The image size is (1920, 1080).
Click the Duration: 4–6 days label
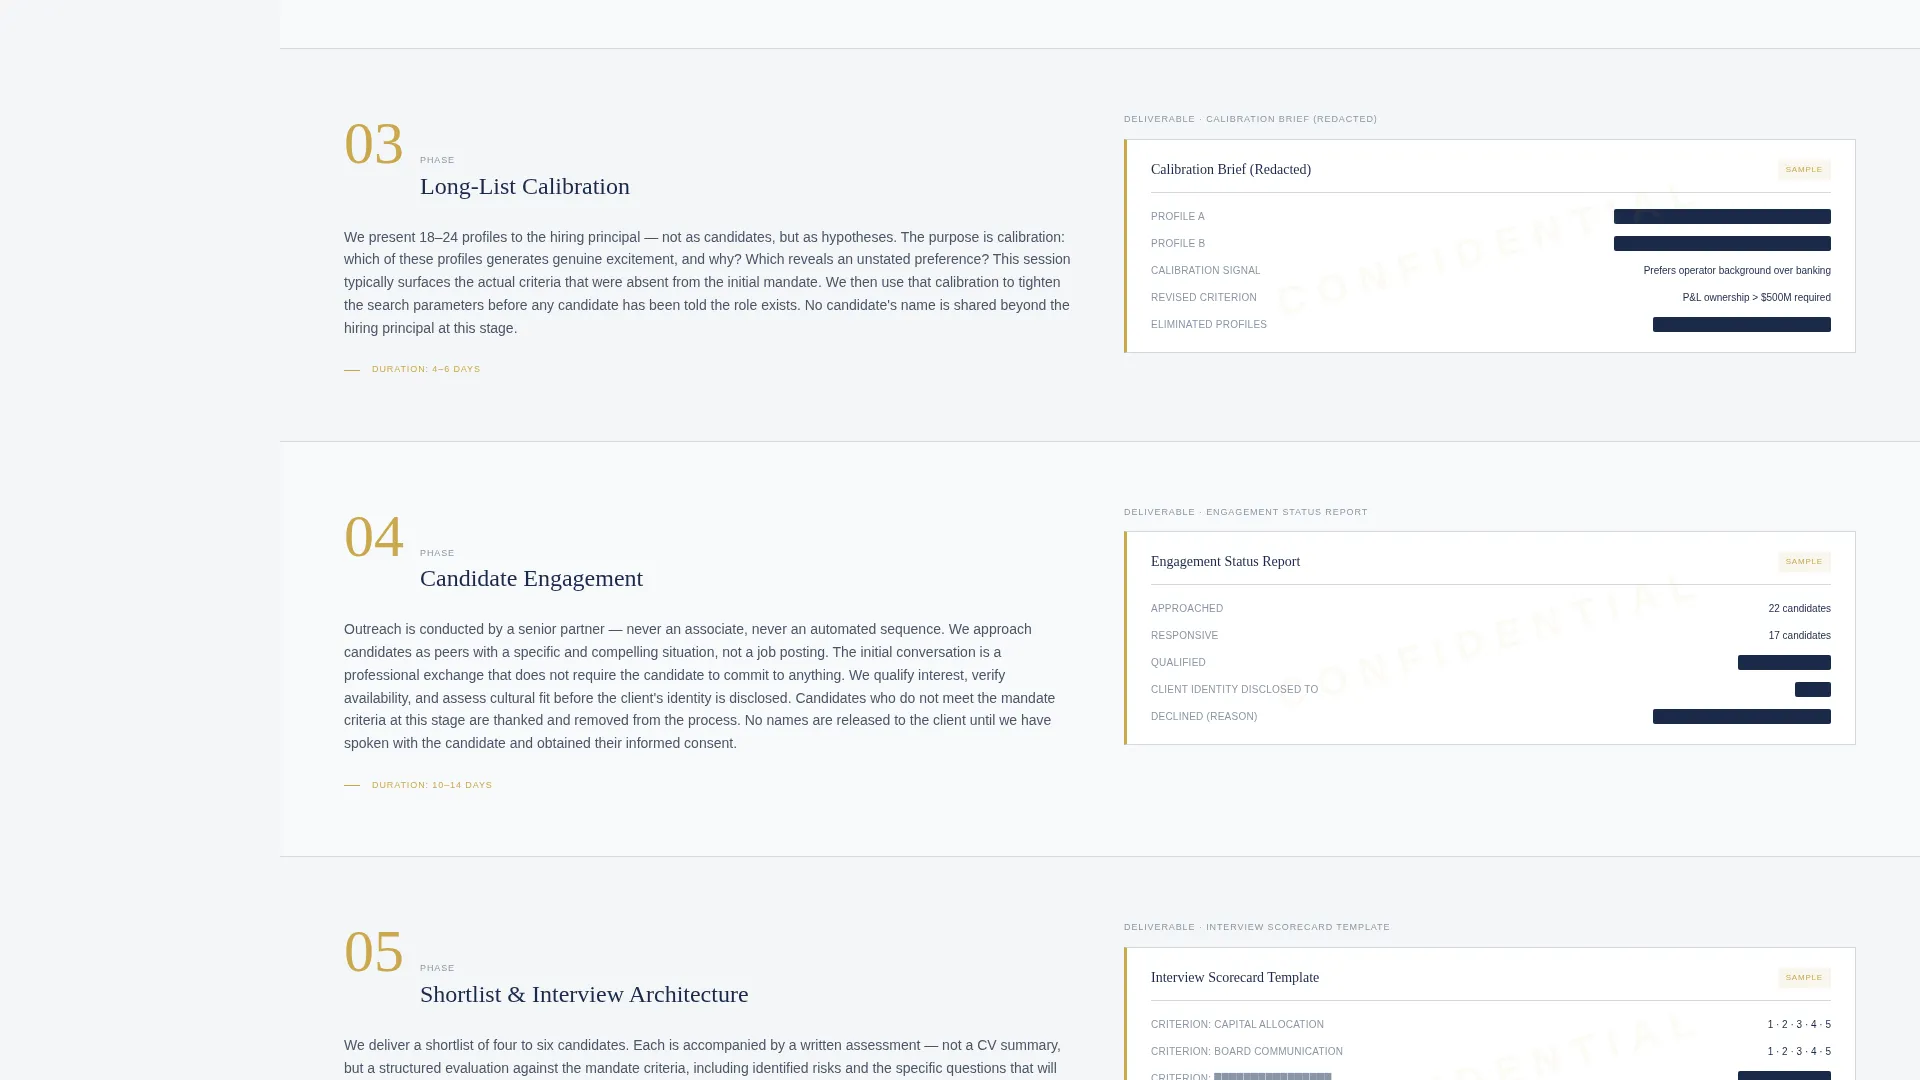pyautogui.click(x=426, y=369)
